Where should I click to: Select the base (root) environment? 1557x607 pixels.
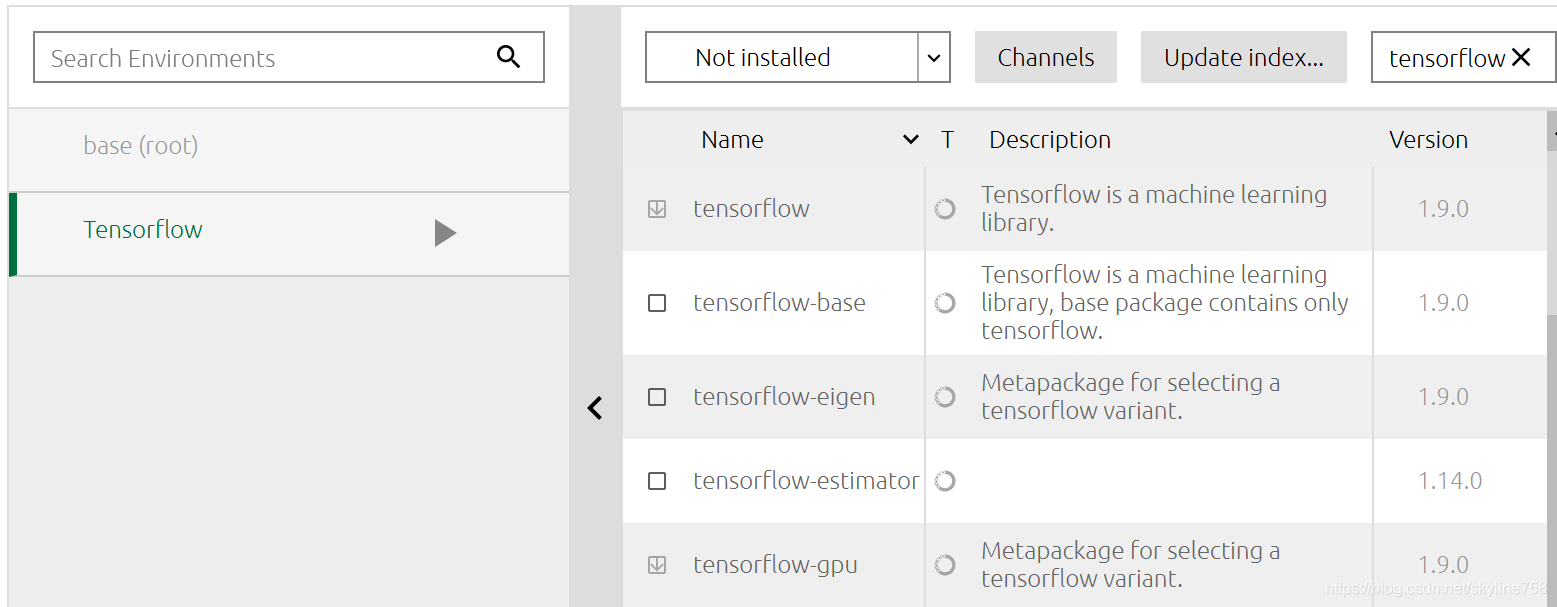pyautogui.click(x=141, y=146)
